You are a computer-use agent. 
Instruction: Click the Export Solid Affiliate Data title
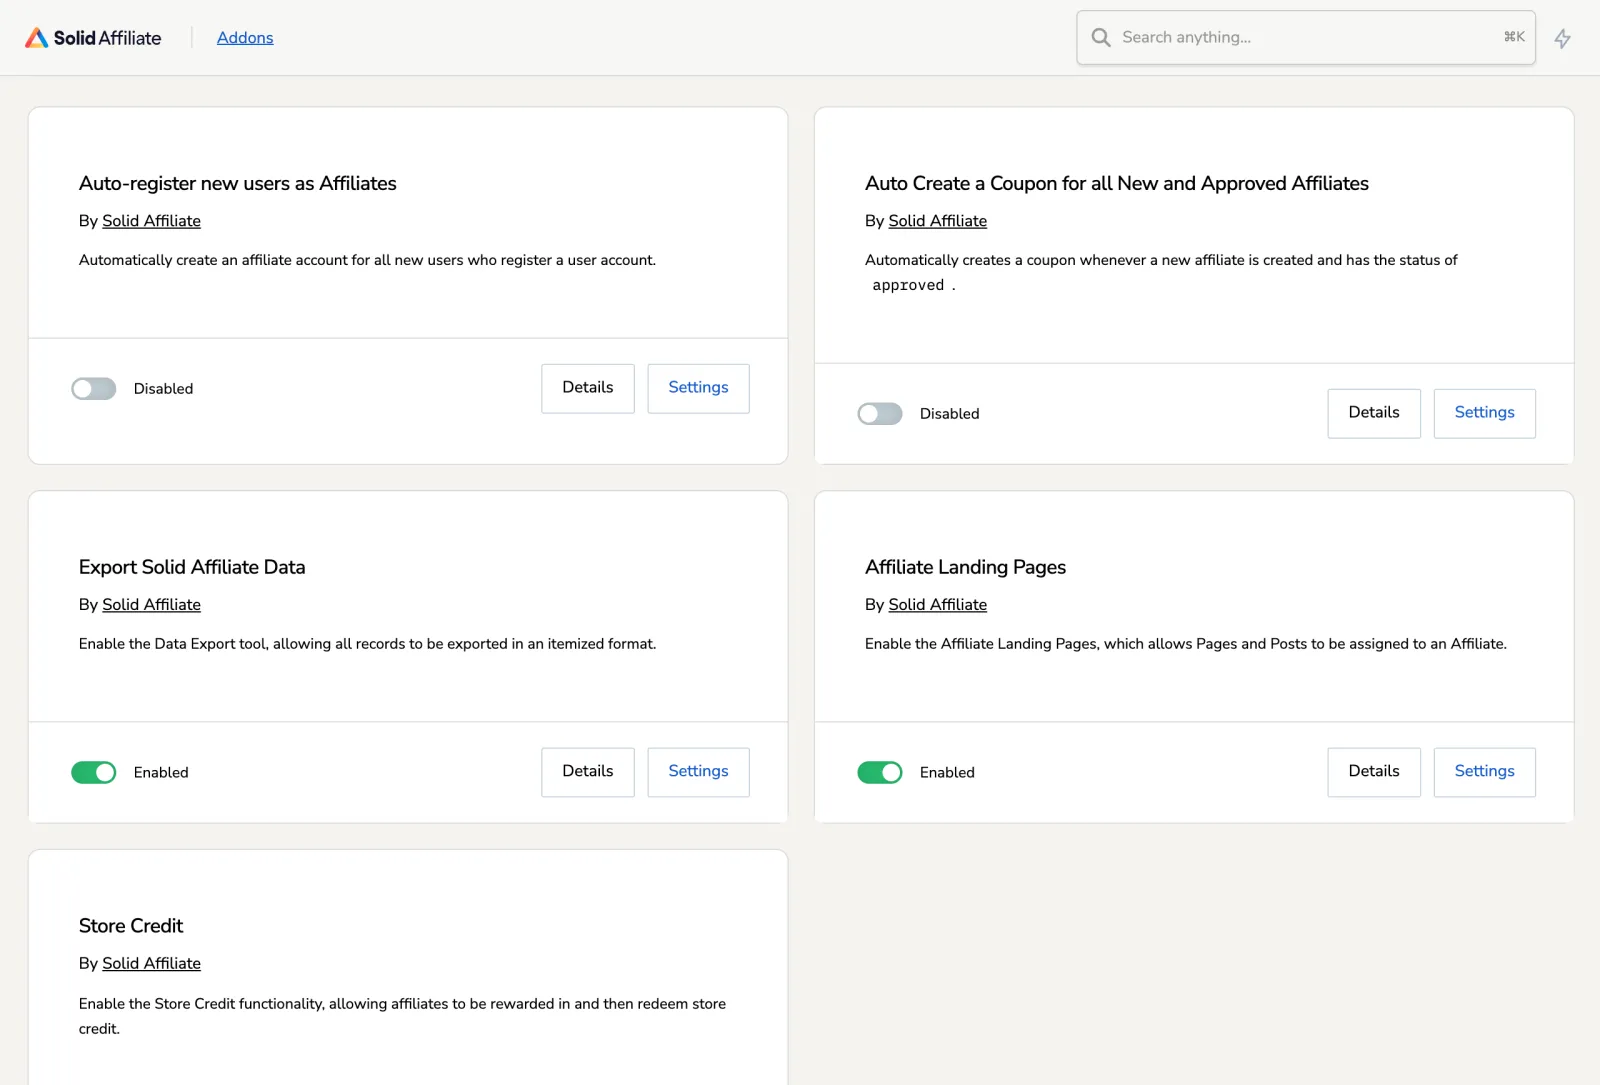(192, 567)
